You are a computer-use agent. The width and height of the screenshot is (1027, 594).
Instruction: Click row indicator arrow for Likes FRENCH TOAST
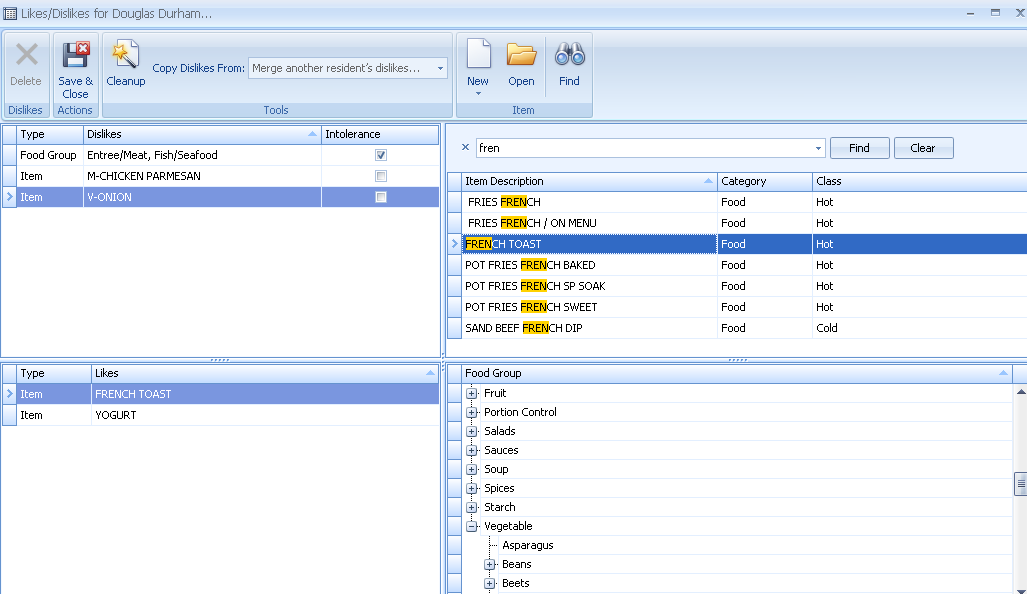(x=9, y=394)
